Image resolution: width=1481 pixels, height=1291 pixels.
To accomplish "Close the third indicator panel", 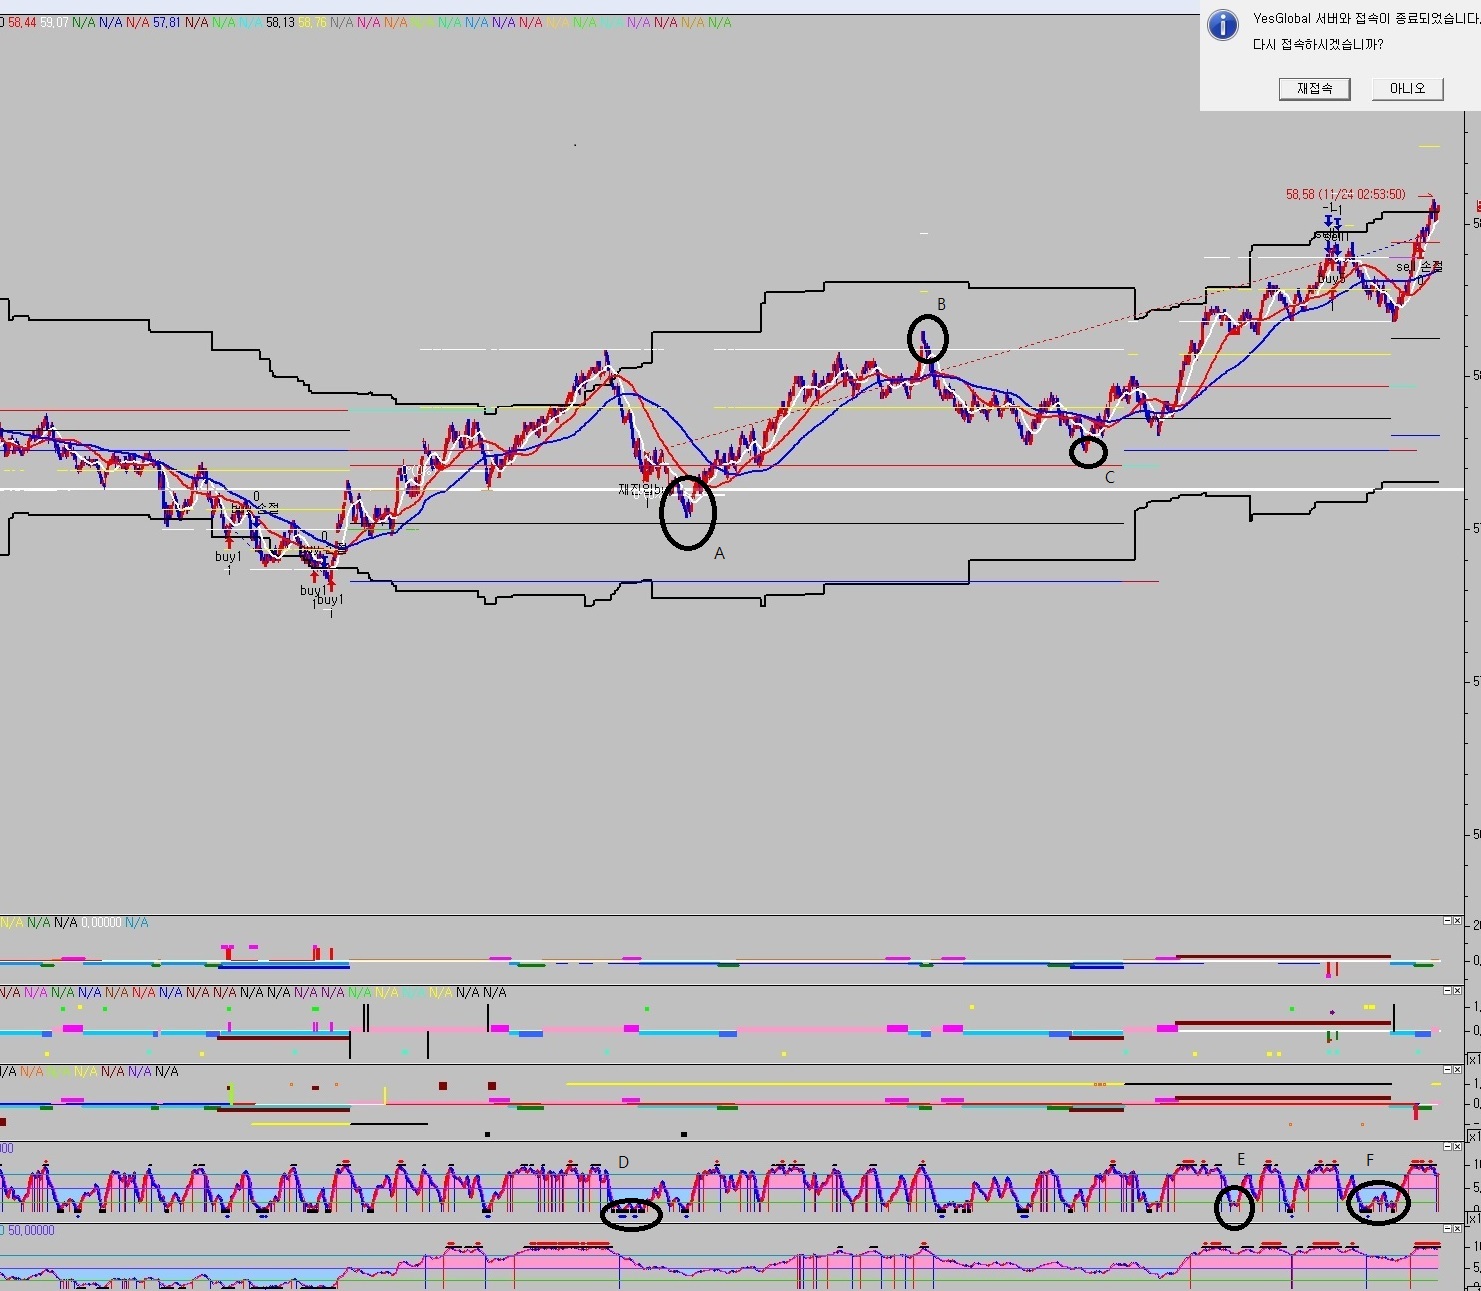I will coord(1459,1069).
